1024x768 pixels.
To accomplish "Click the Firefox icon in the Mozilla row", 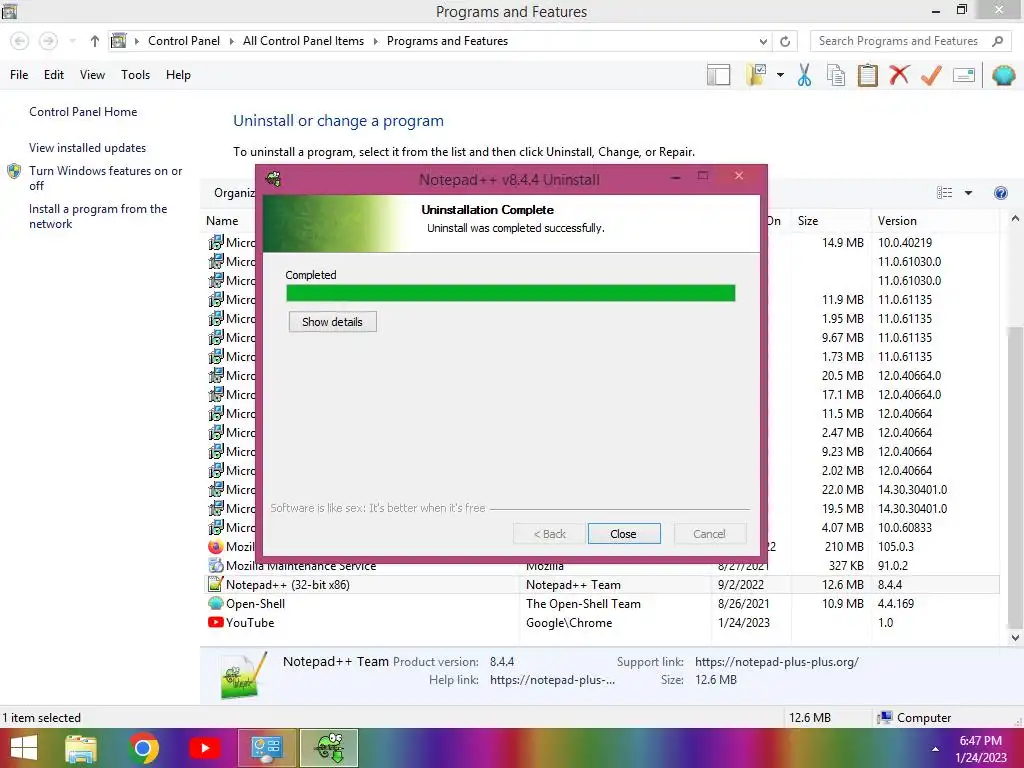I will point(216,547).
